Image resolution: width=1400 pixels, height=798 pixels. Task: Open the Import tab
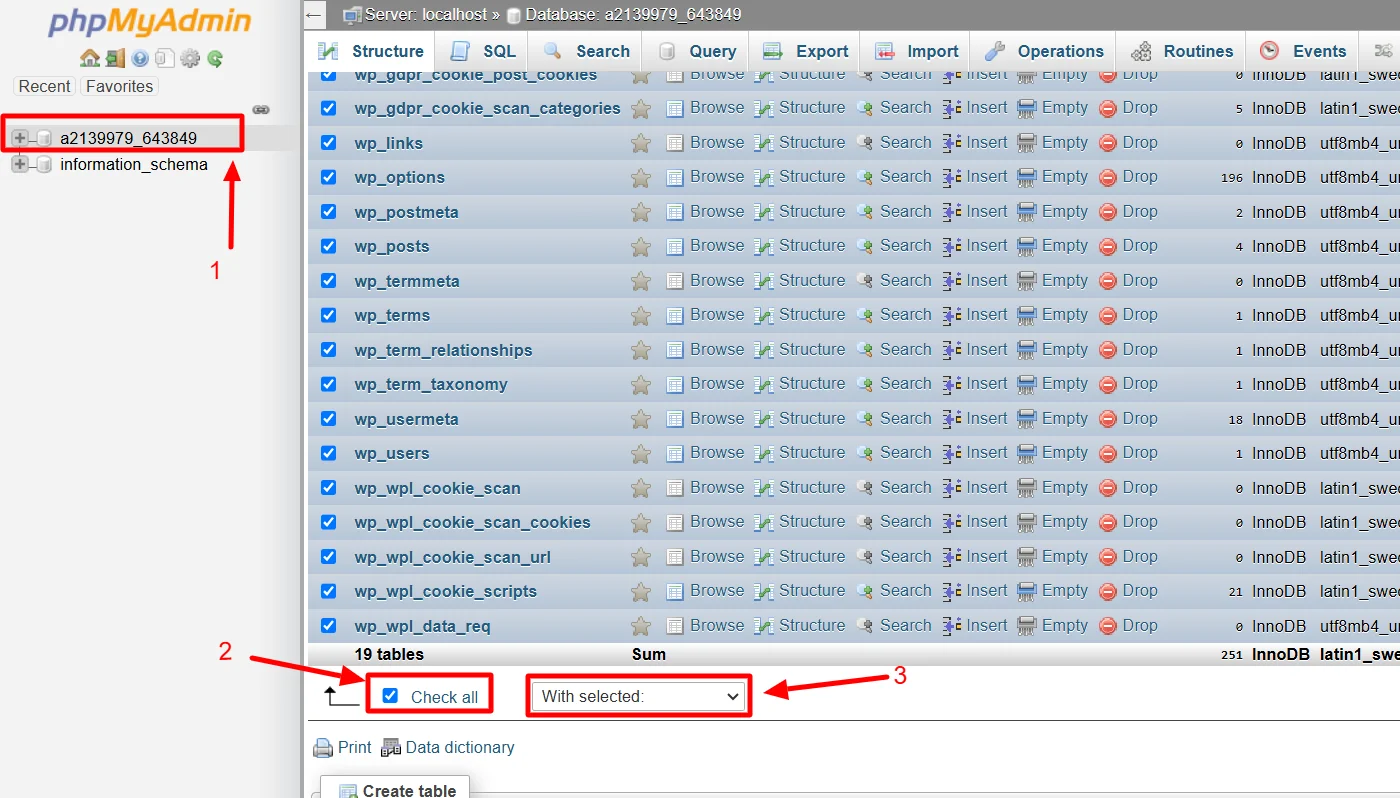coord(917,52)
